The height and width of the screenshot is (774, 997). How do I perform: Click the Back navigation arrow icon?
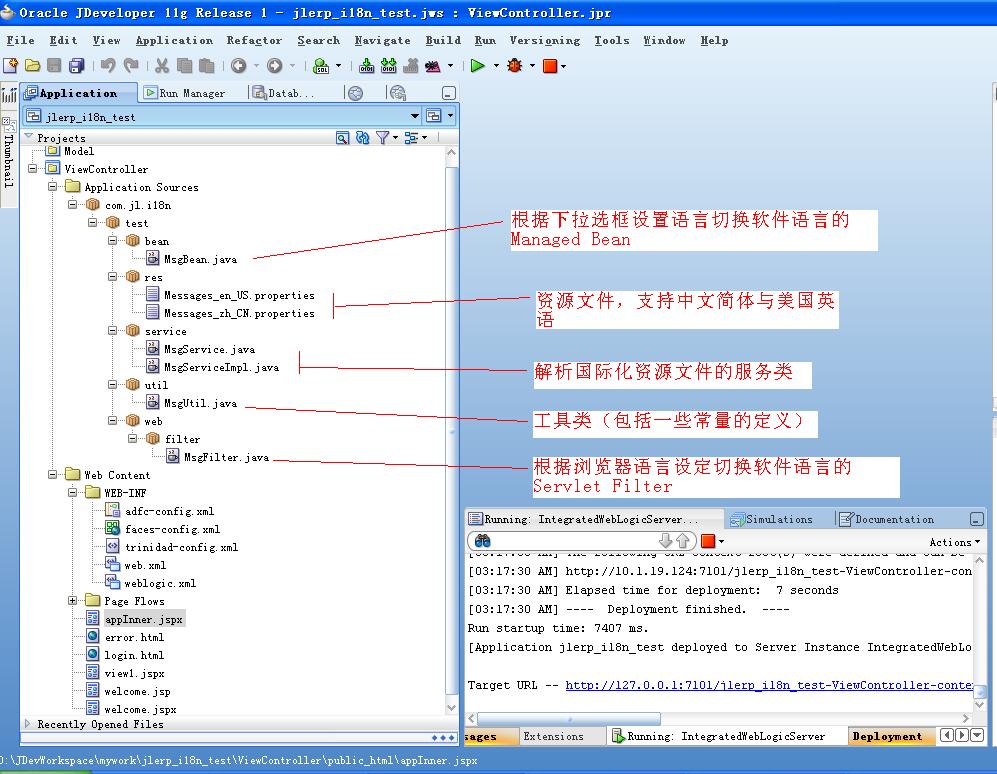click(238, 65)
